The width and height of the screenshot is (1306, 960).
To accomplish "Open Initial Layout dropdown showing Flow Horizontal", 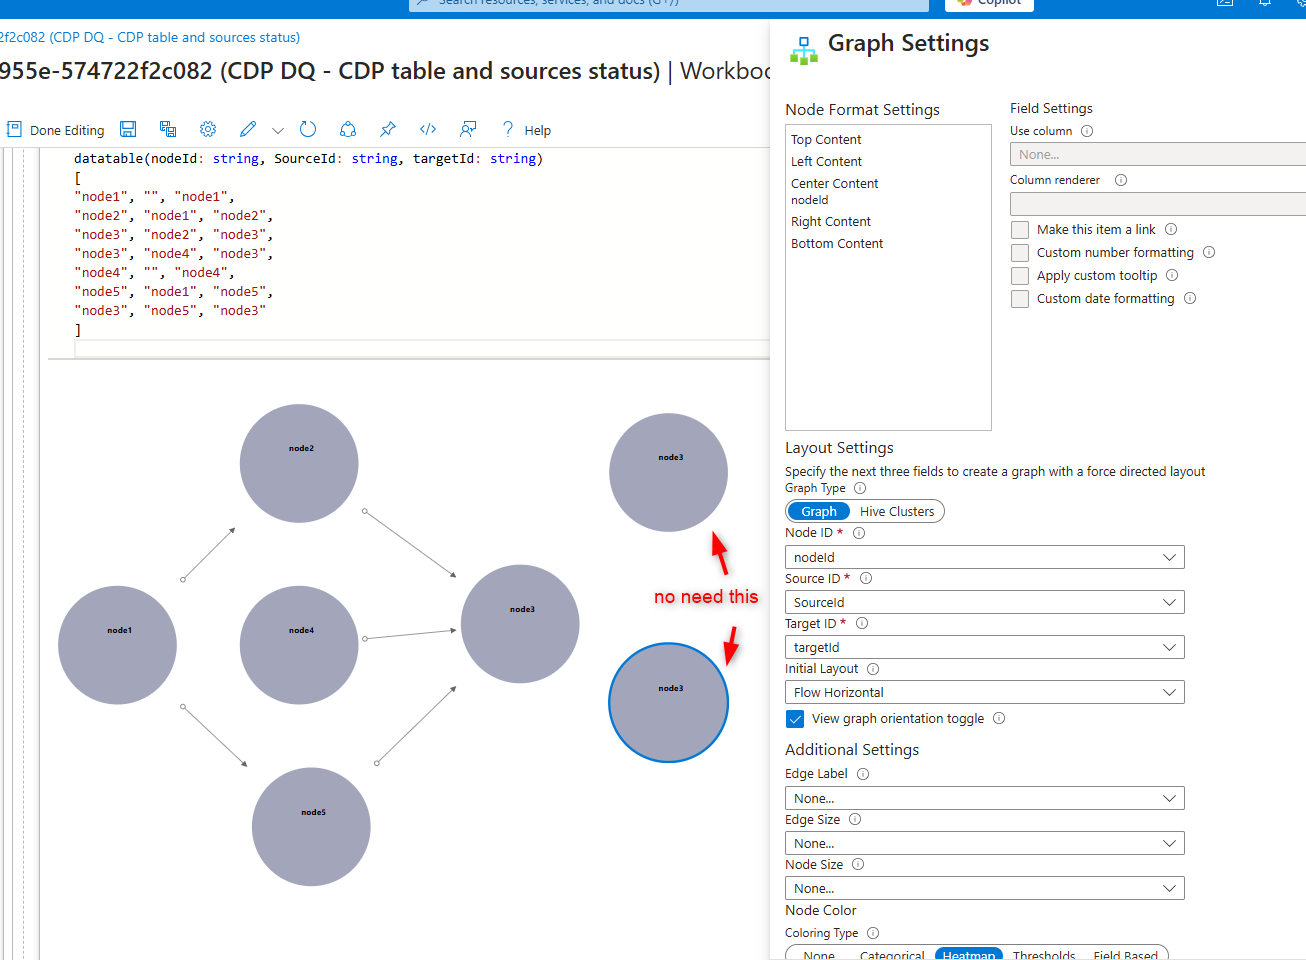I will [985, 692].
